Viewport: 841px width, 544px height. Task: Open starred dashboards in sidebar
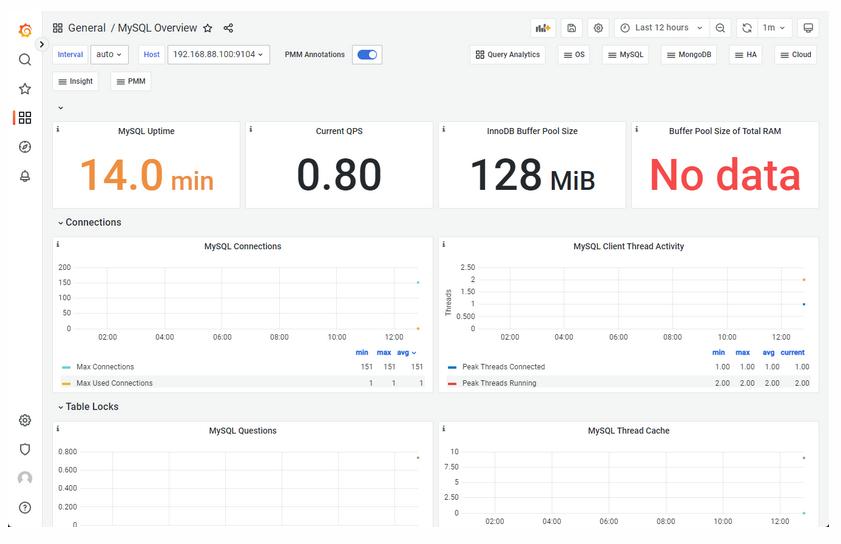point(25,89)
